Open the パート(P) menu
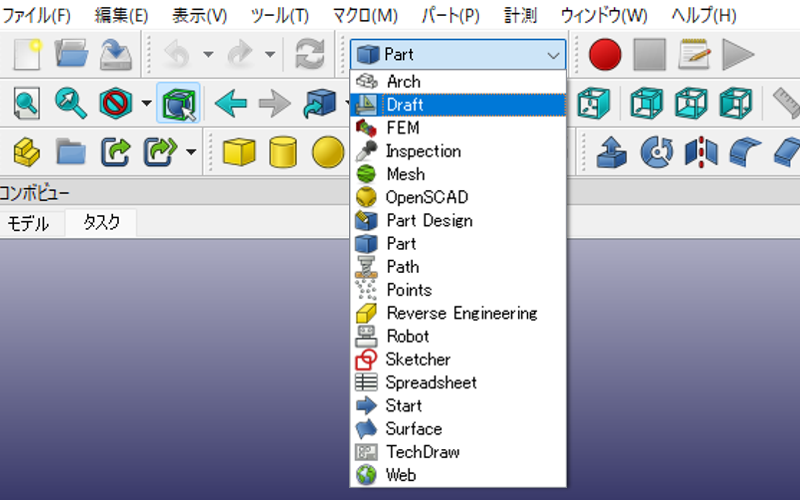Viewport: 800px width, 500px height. point(451,15)
